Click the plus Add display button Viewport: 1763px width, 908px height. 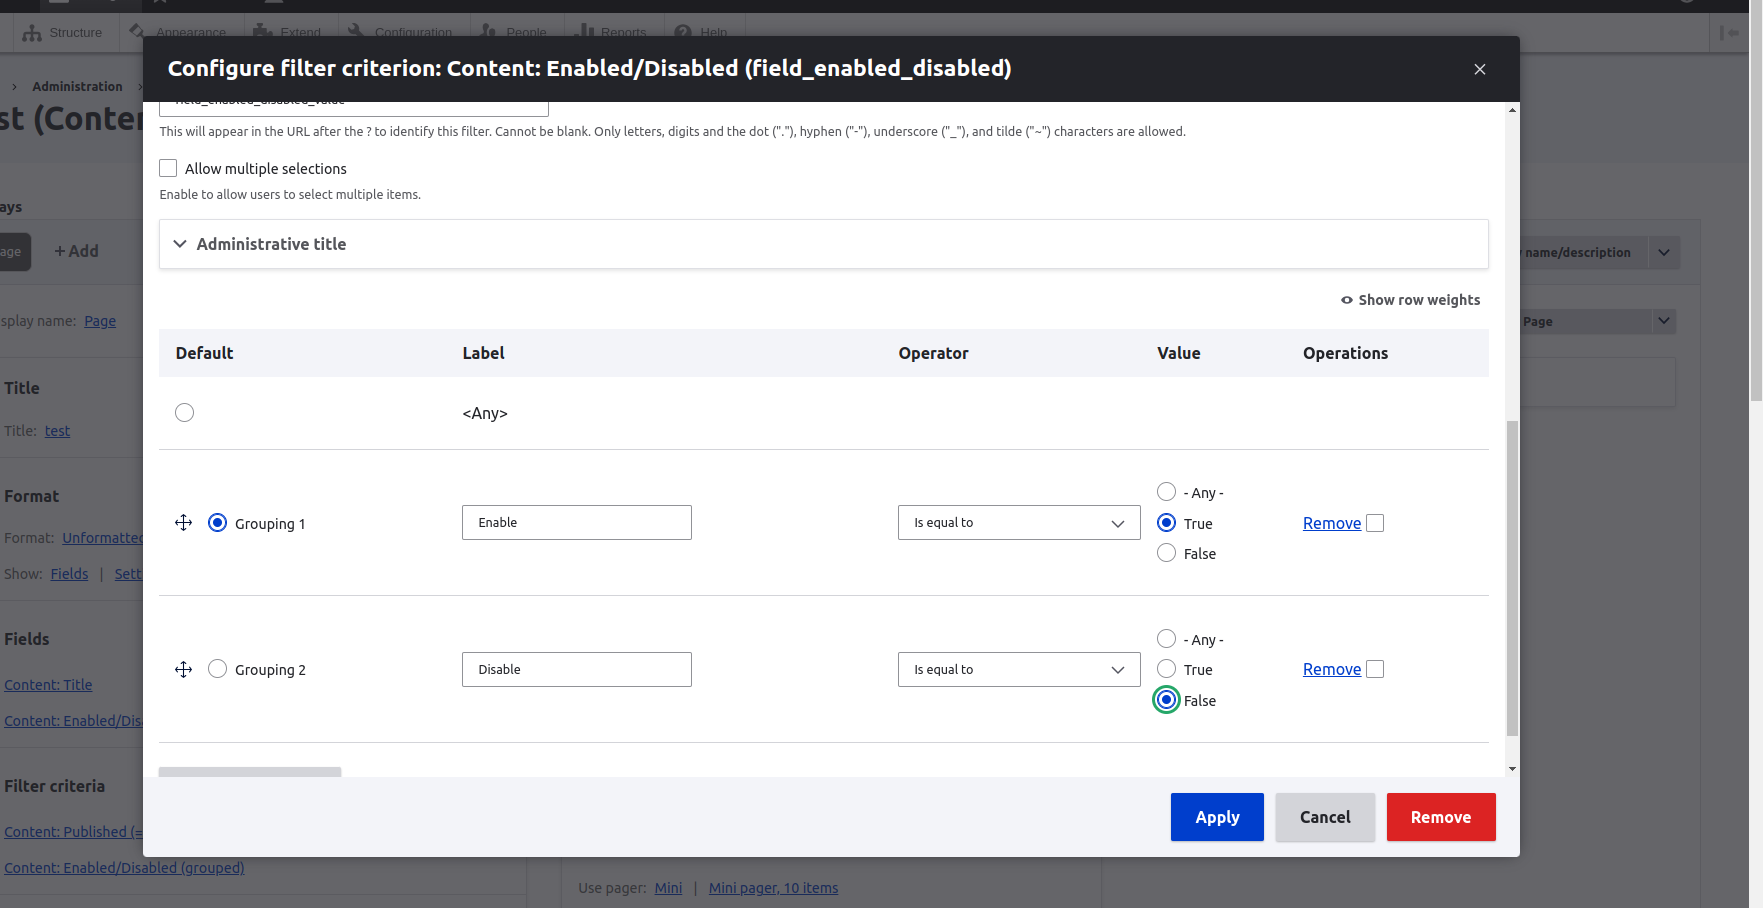[x=76, y=251]
